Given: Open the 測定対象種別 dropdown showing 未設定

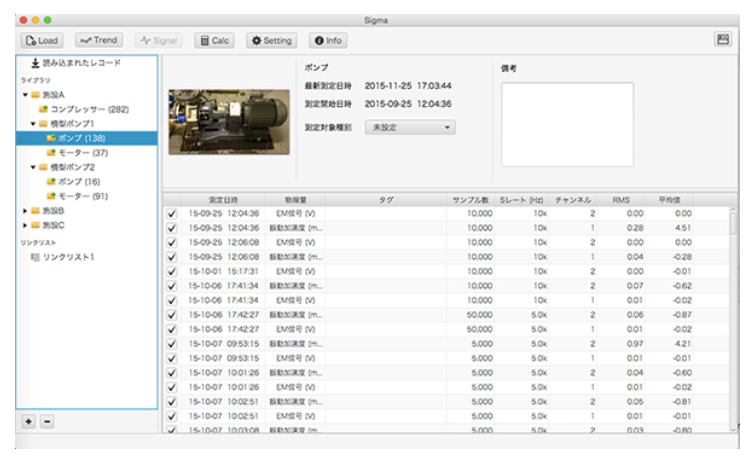Looking at the screenshot, I should [x=409, y=128].
